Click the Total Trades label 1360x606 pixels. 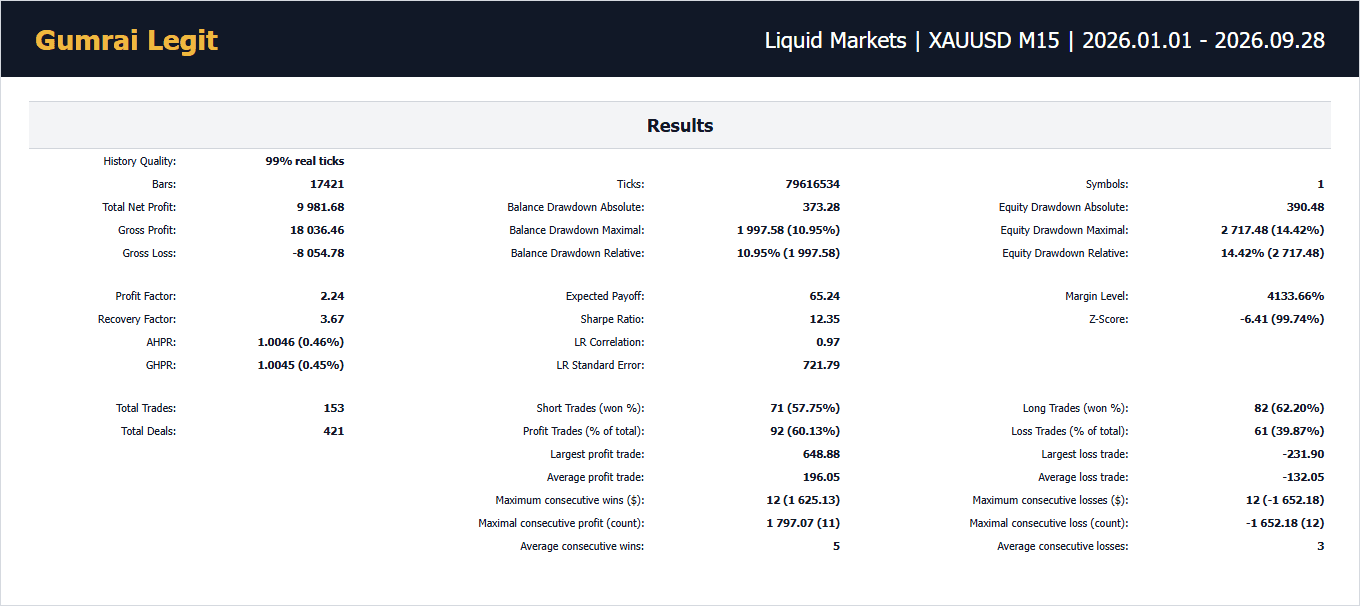click(x=146, y=408)
